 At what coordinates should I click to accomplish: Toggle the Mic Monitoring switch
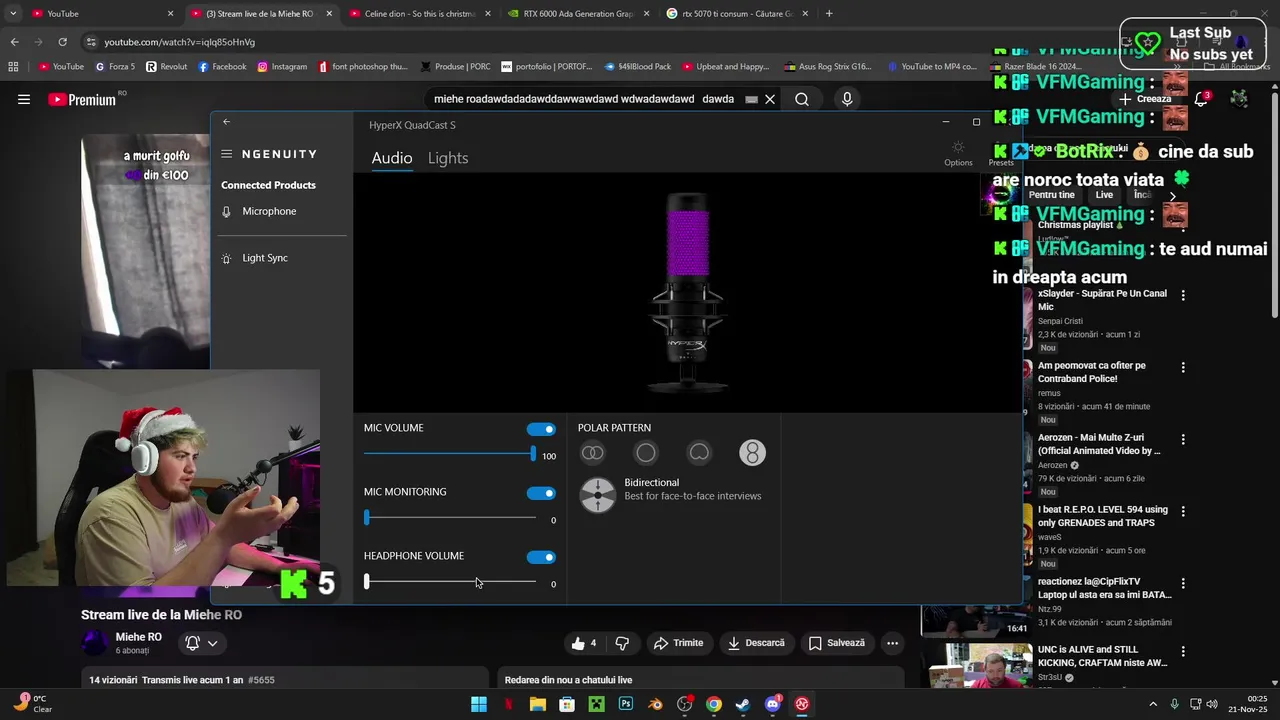click(x=541, y=493)
